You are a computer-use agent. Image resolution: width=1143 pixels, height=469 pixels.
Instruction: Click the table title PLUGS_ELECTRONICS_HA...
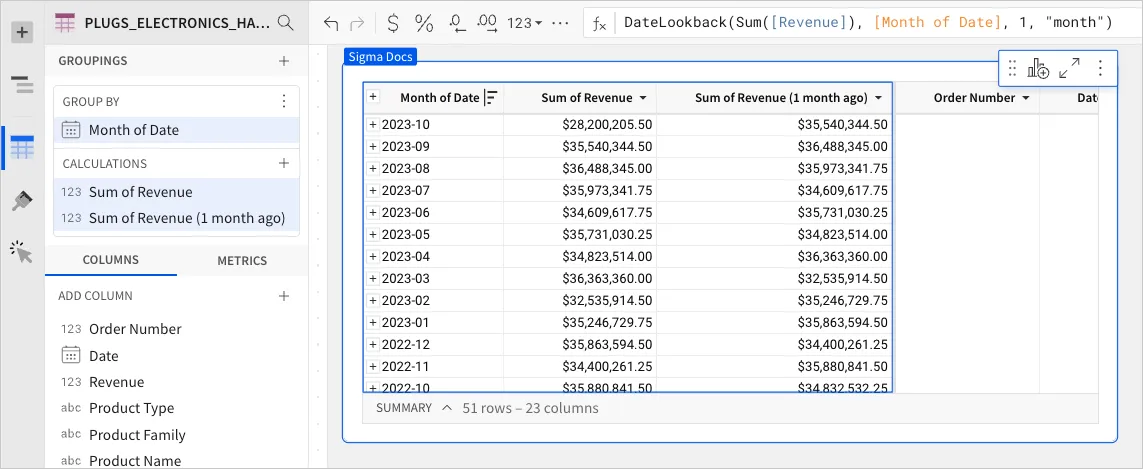(x=177, y=23)
